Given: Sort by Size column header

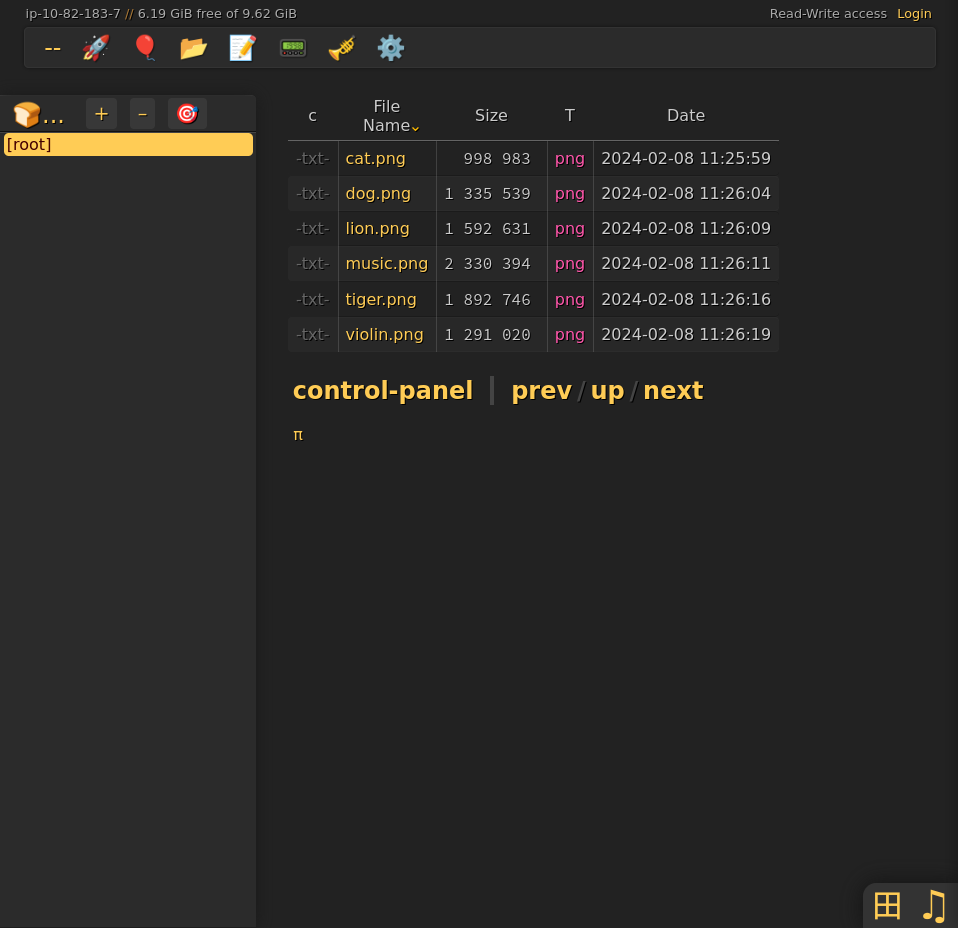Looking at the screenshot, I should pyautogui.click(x=491, y=115).
